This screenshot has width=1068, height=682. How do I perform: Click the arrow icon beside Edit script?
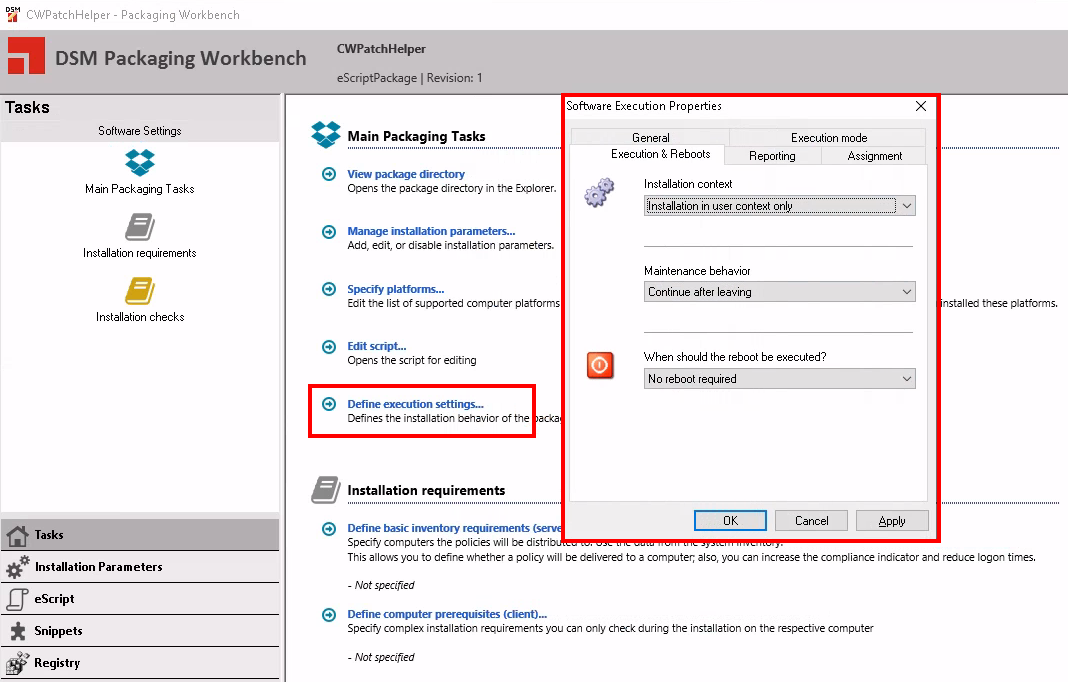point(329,346)
